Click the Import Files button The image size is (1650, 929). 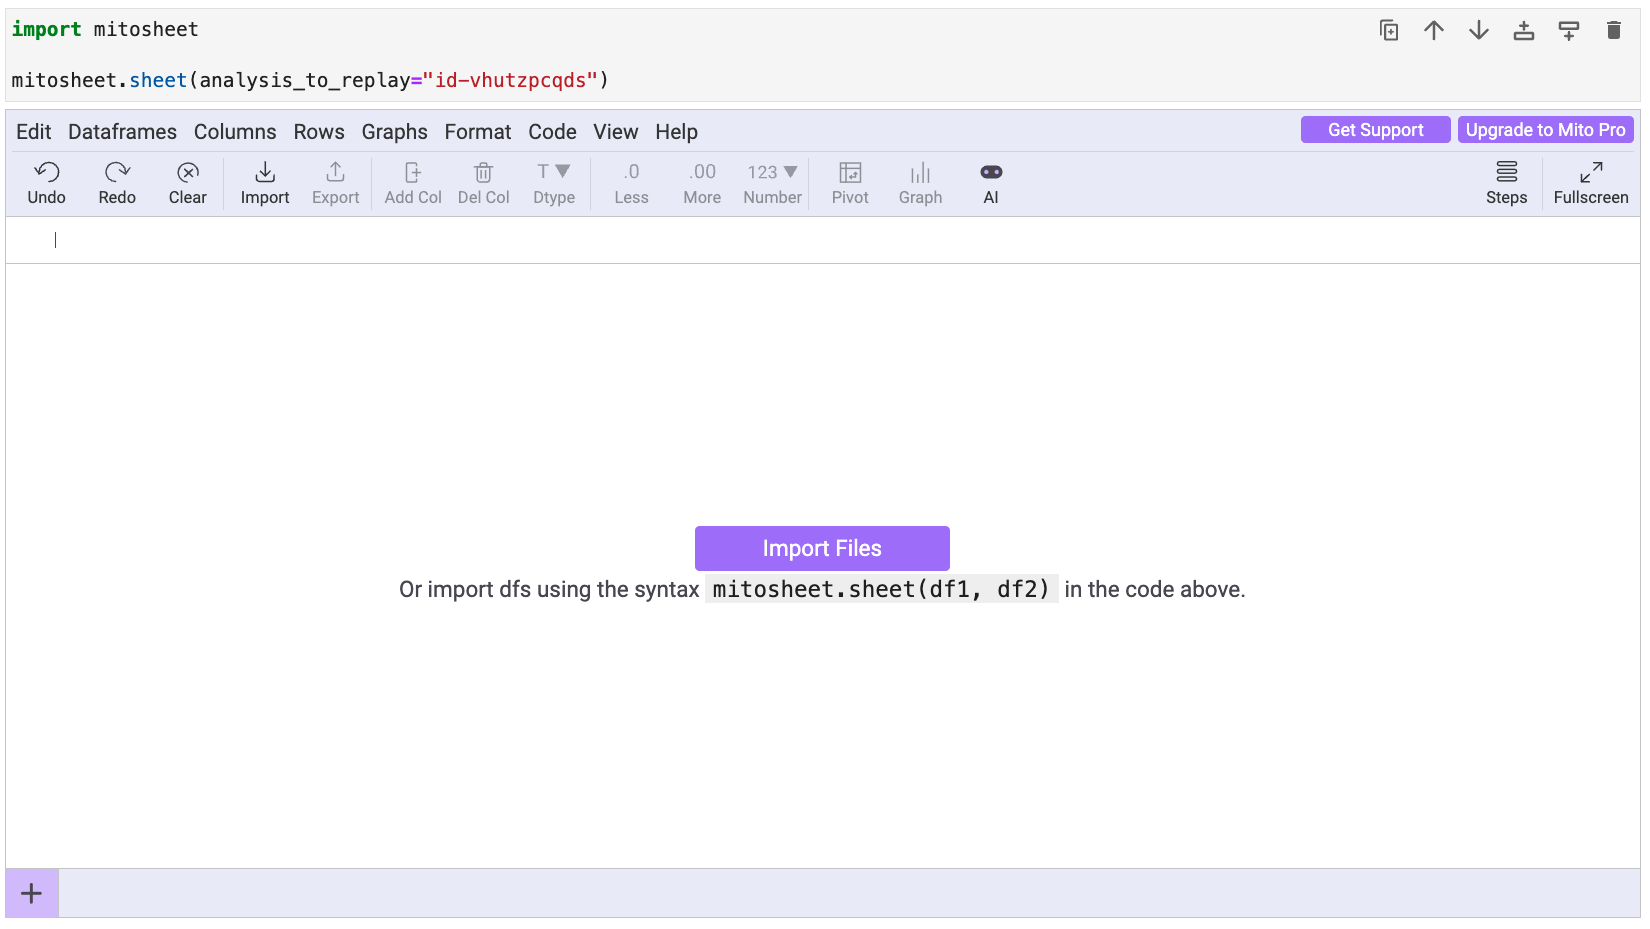[x=822, y=548]
